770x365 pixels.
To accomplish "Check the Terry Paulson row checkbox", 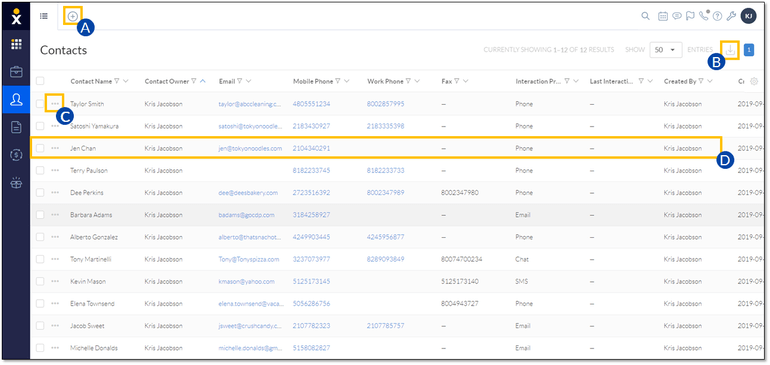I will coord(40,170).
